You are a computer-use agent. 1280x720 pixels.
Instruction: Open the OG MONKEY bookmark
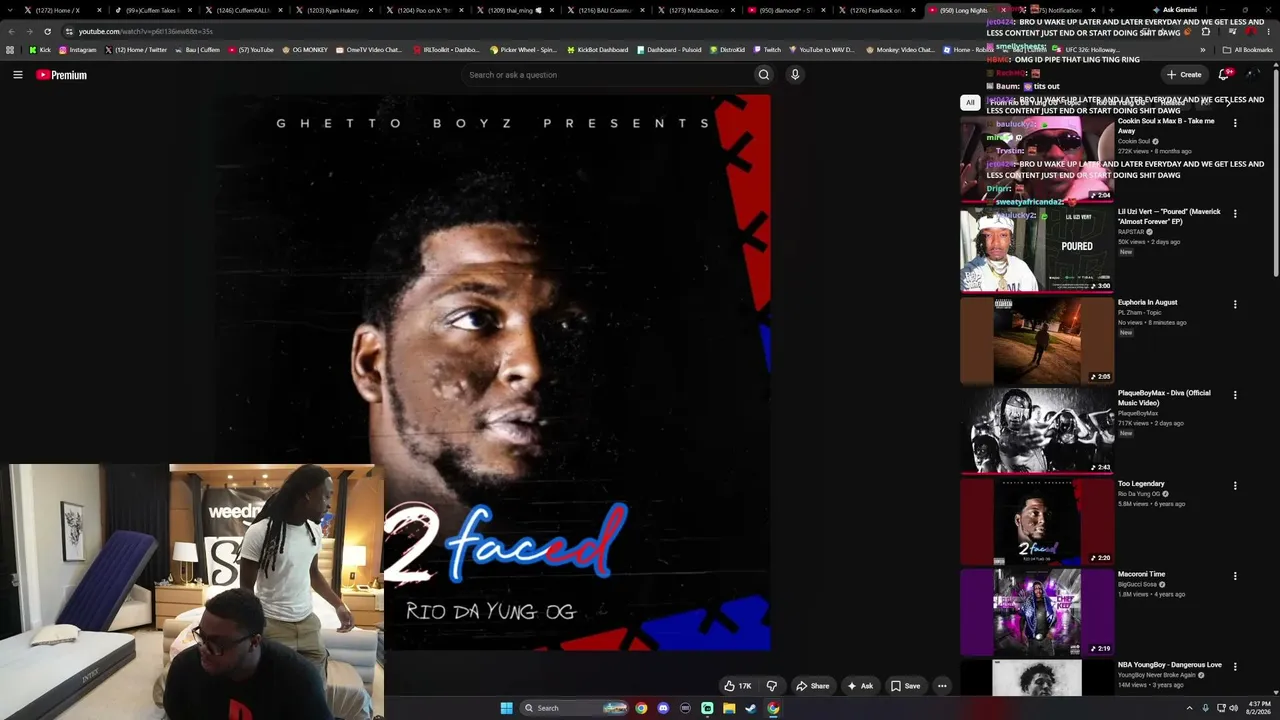(305, 50)
